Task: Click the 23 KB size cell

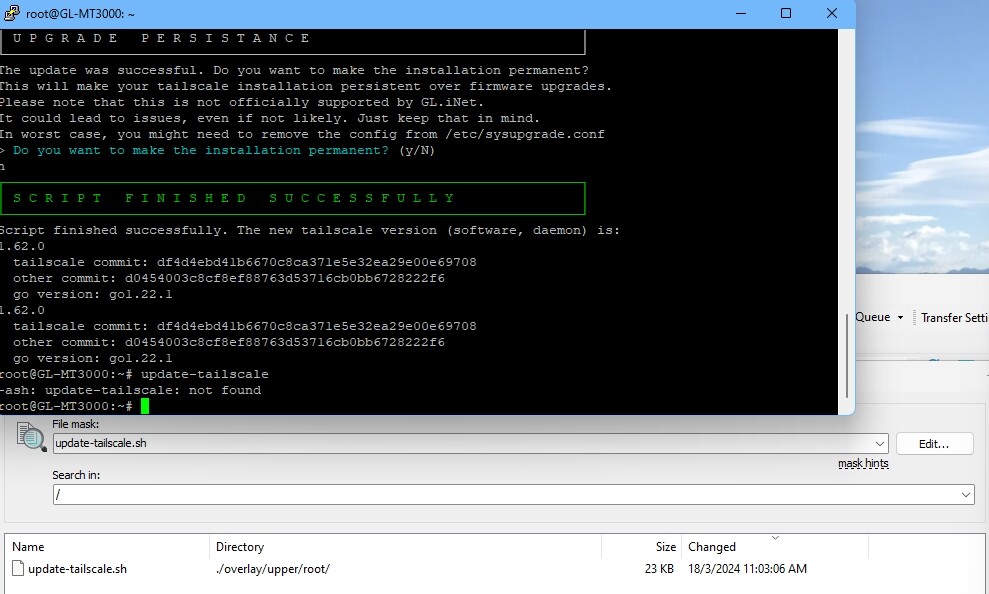Action: [659, 569]
